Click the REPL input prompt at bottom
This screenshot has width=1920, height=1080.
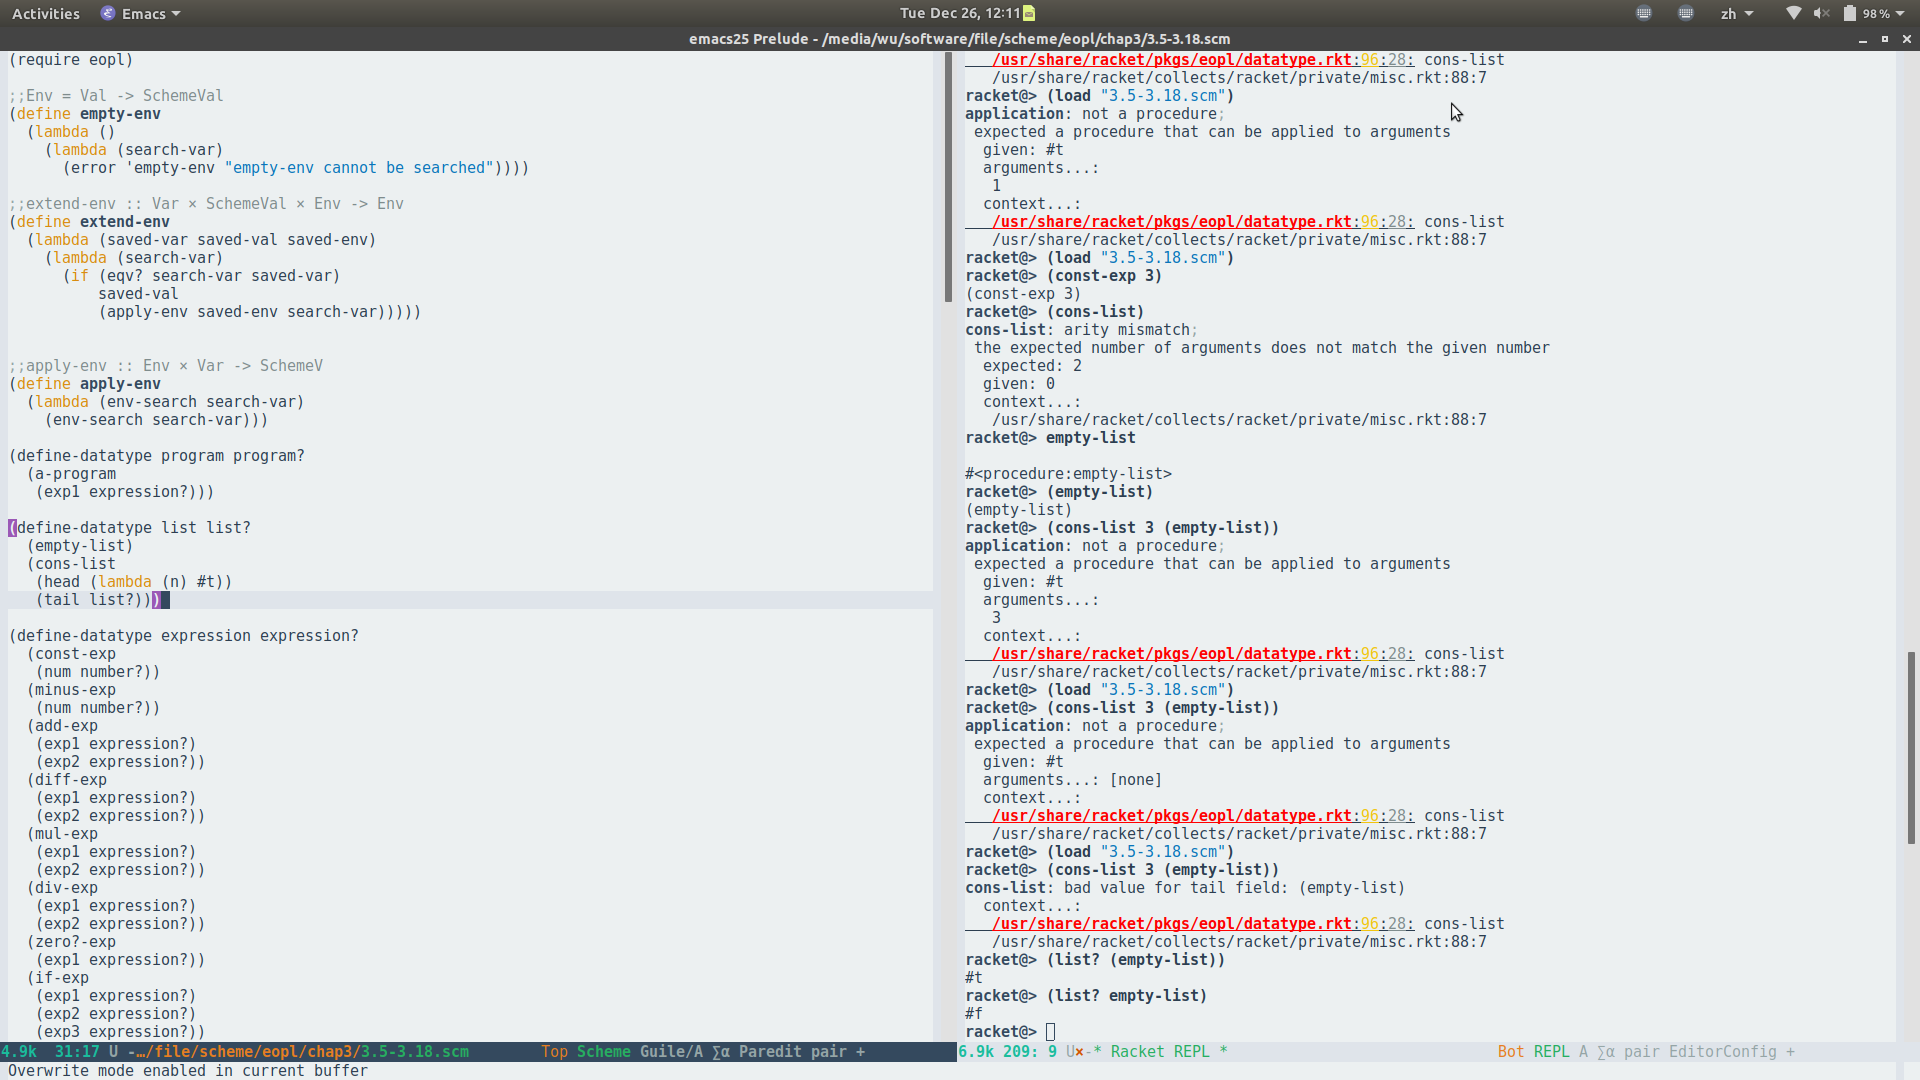(x=1050, y=1031)
